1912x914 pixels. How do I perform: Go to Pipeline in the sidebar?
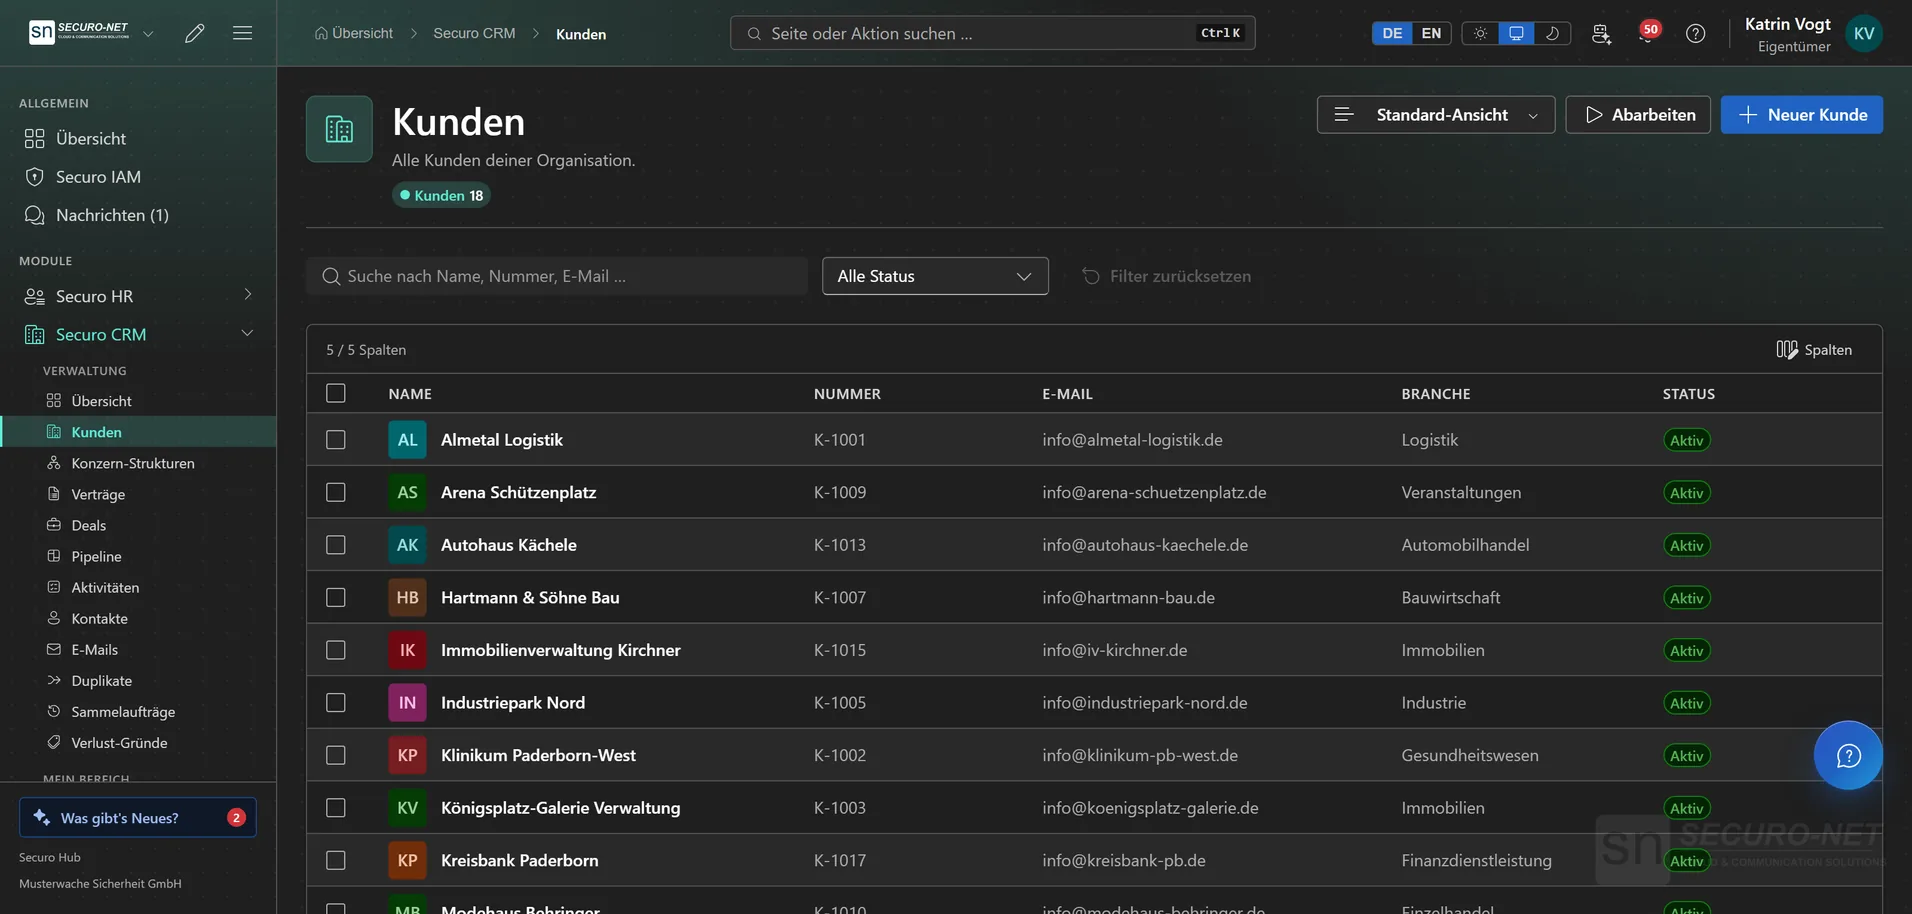(96, 556)
